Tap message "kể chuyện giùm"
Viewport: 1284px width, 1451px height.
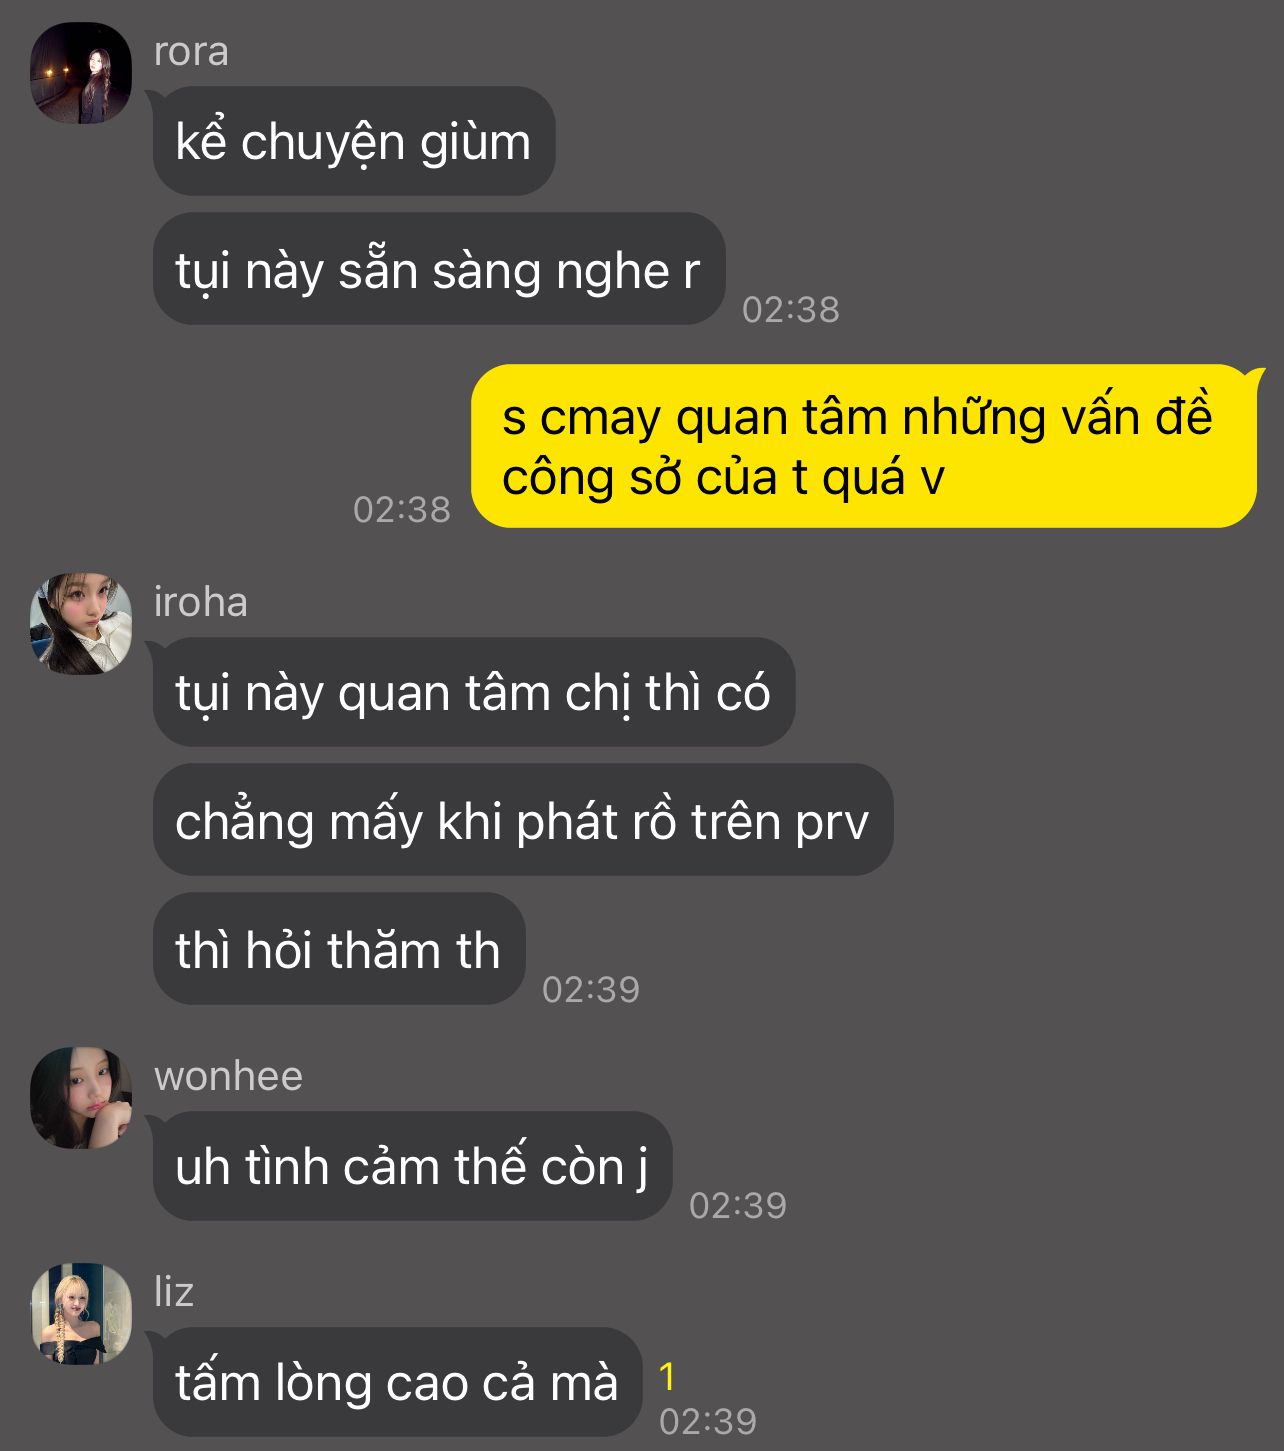pos(354,141)
